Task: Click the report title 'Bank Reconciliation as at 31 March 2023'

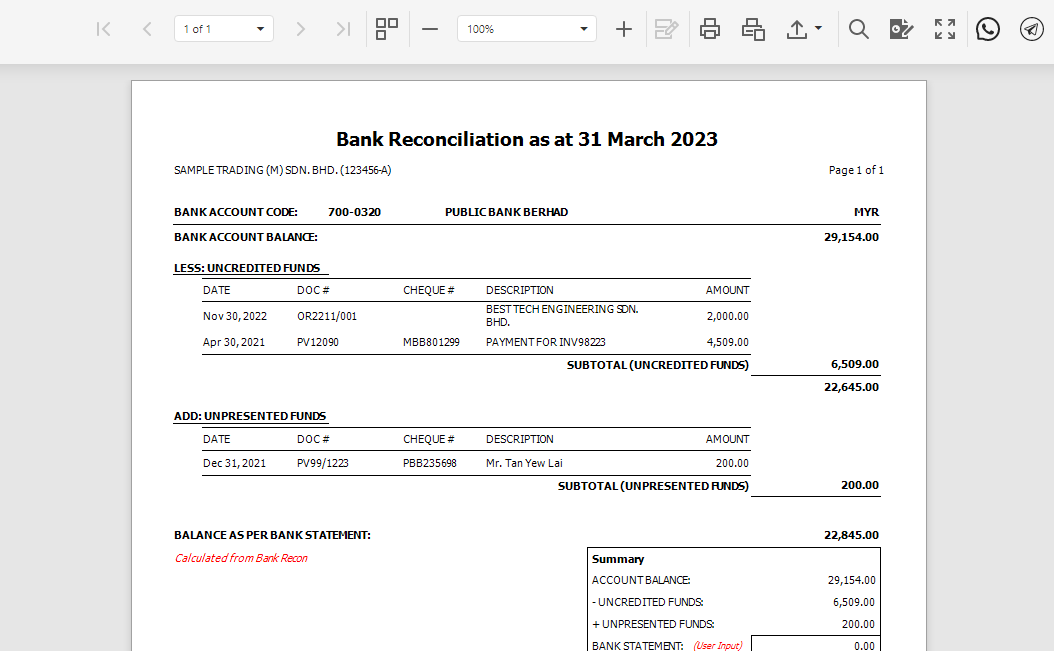Action: click(x=527, y=139)
